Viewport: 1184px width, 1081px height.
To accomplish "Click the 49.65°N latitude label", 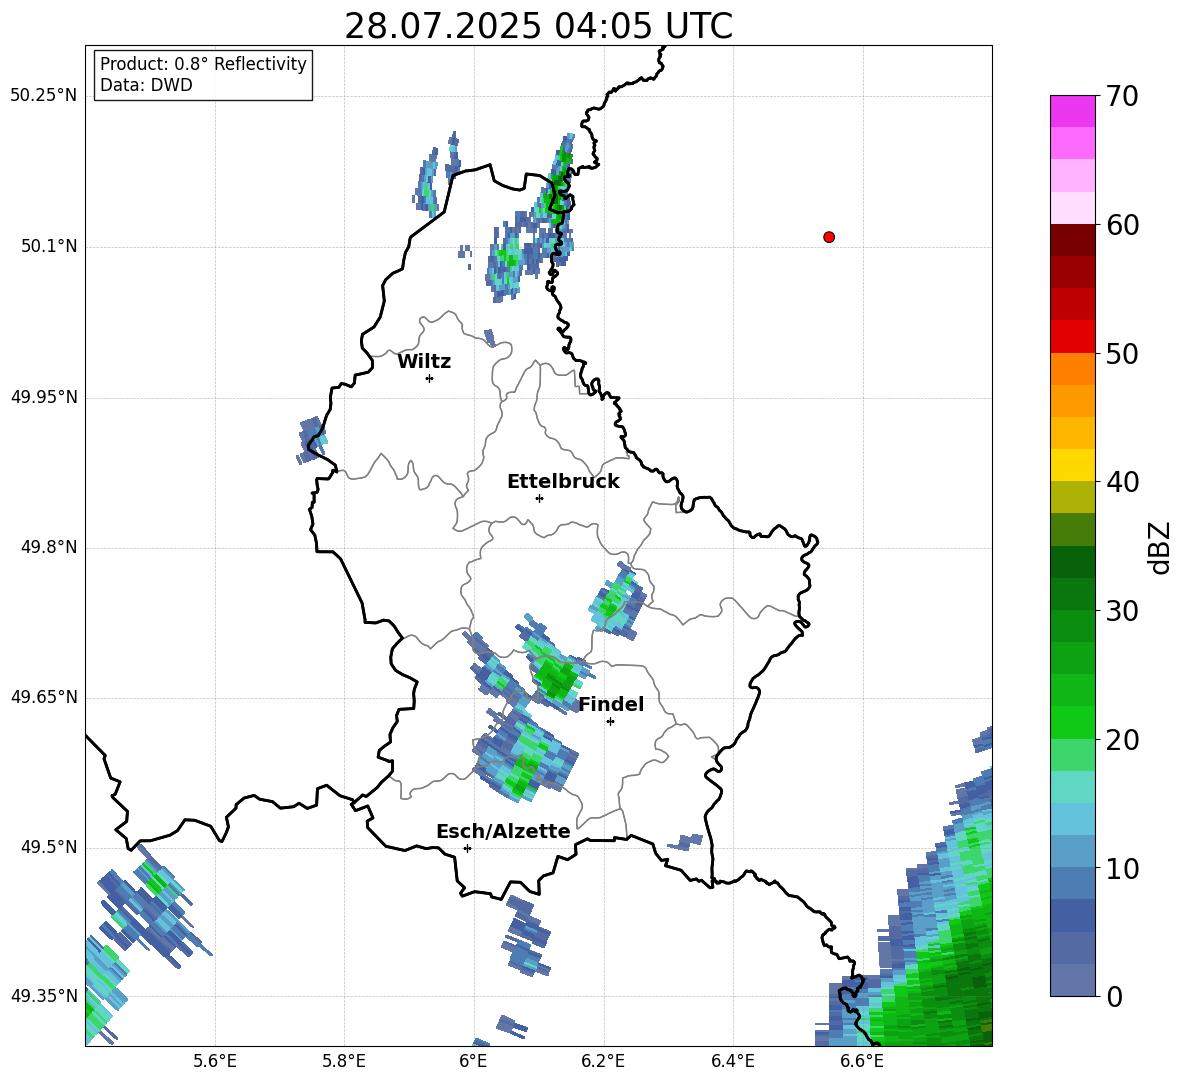I will 44,697.
